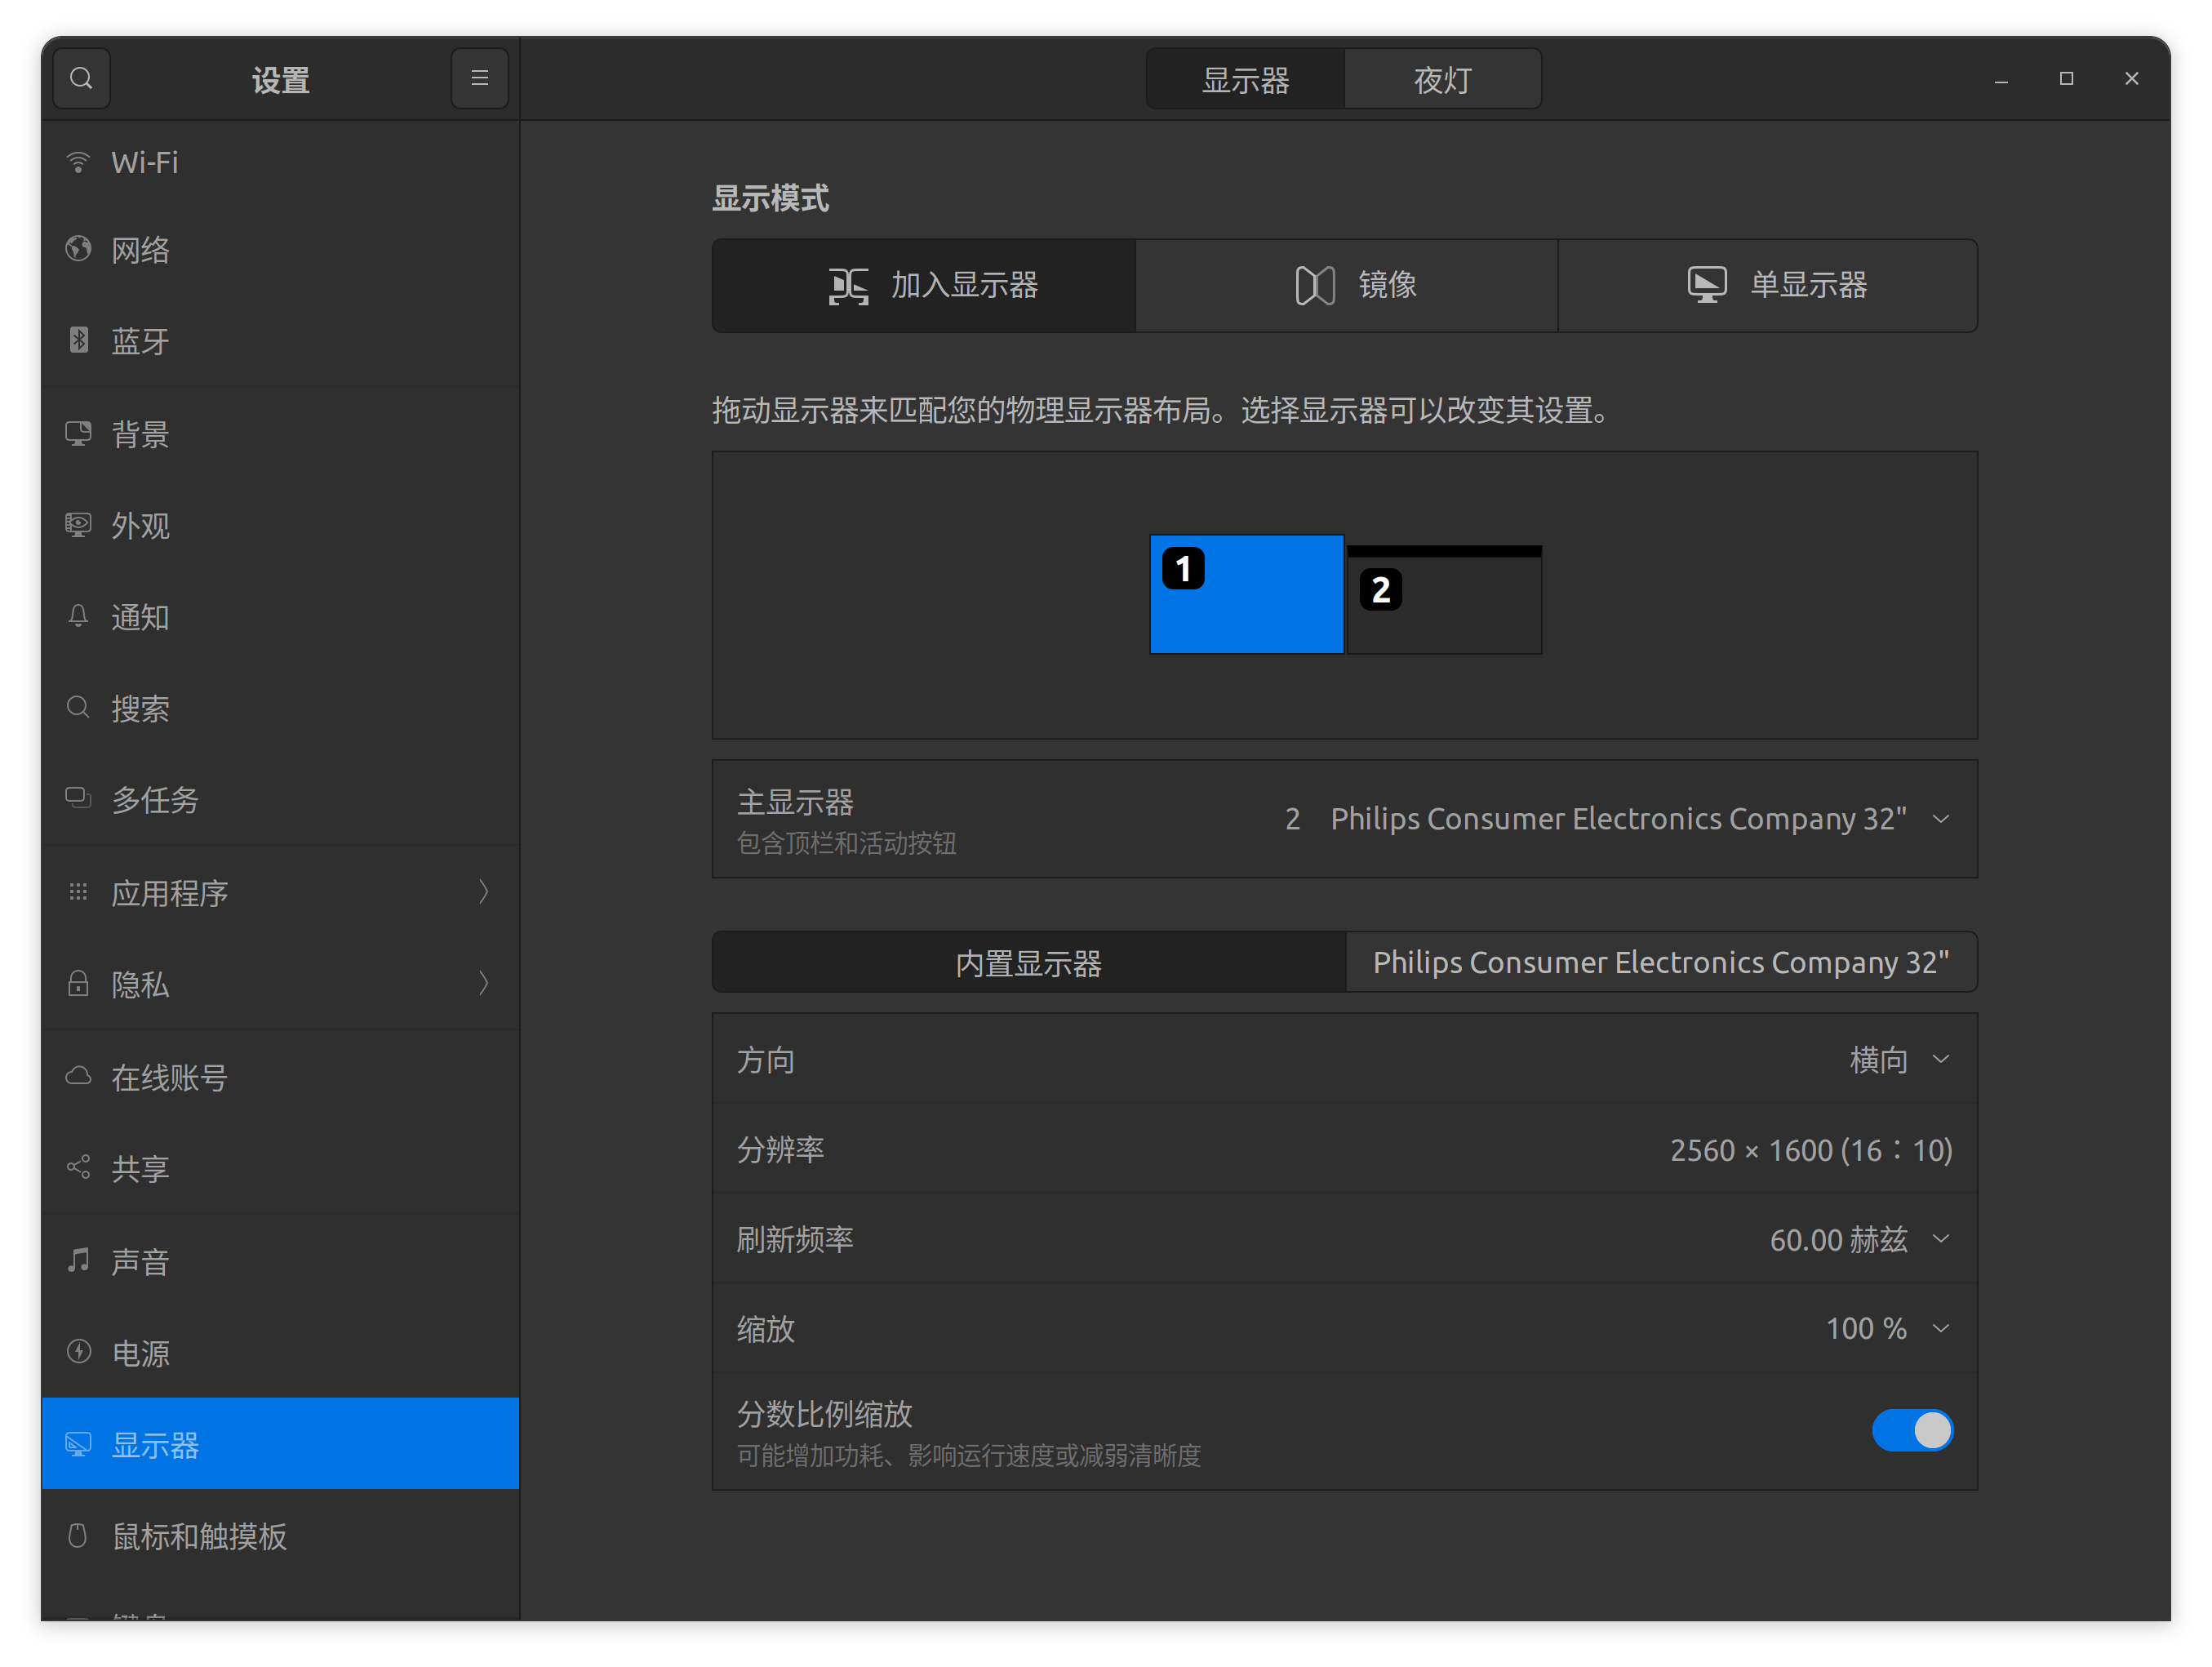This screenshot has width=2212, height=1667.
Task: Select the 内置显示器 monitor tab
Action: [1029, 962]
